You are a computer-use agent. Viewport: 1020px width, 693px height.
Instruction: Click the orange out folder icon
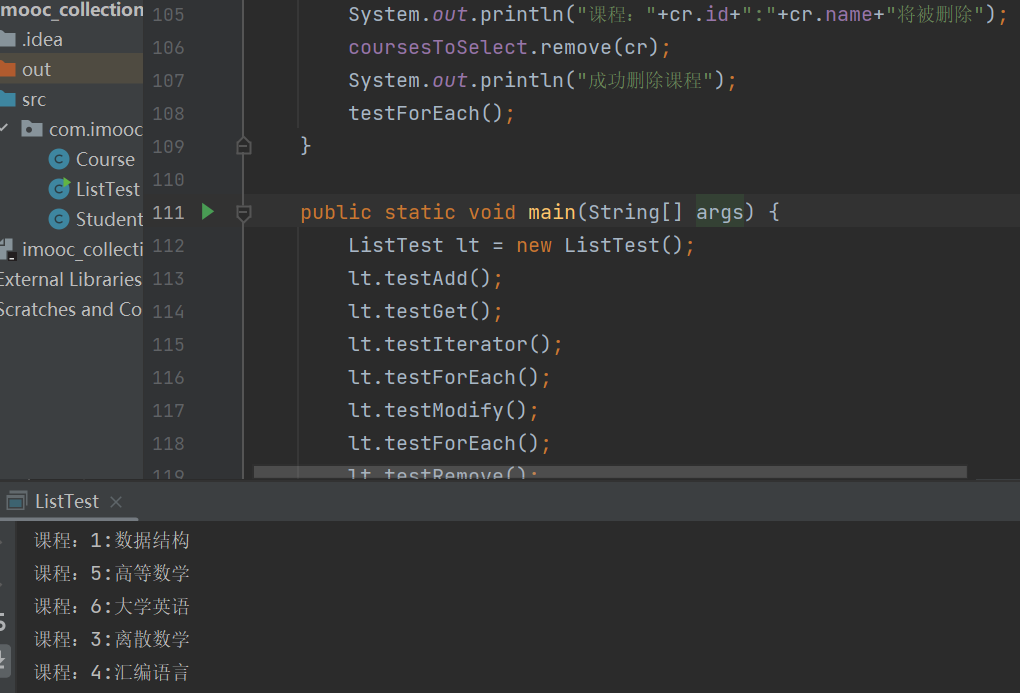point(7,70)
